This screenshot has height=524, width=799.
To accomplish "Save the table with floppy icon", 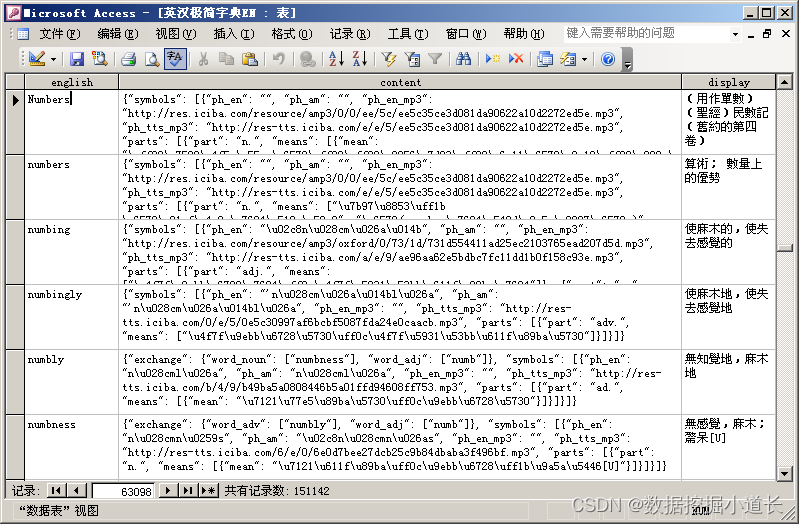I will (x=77, y=59).
